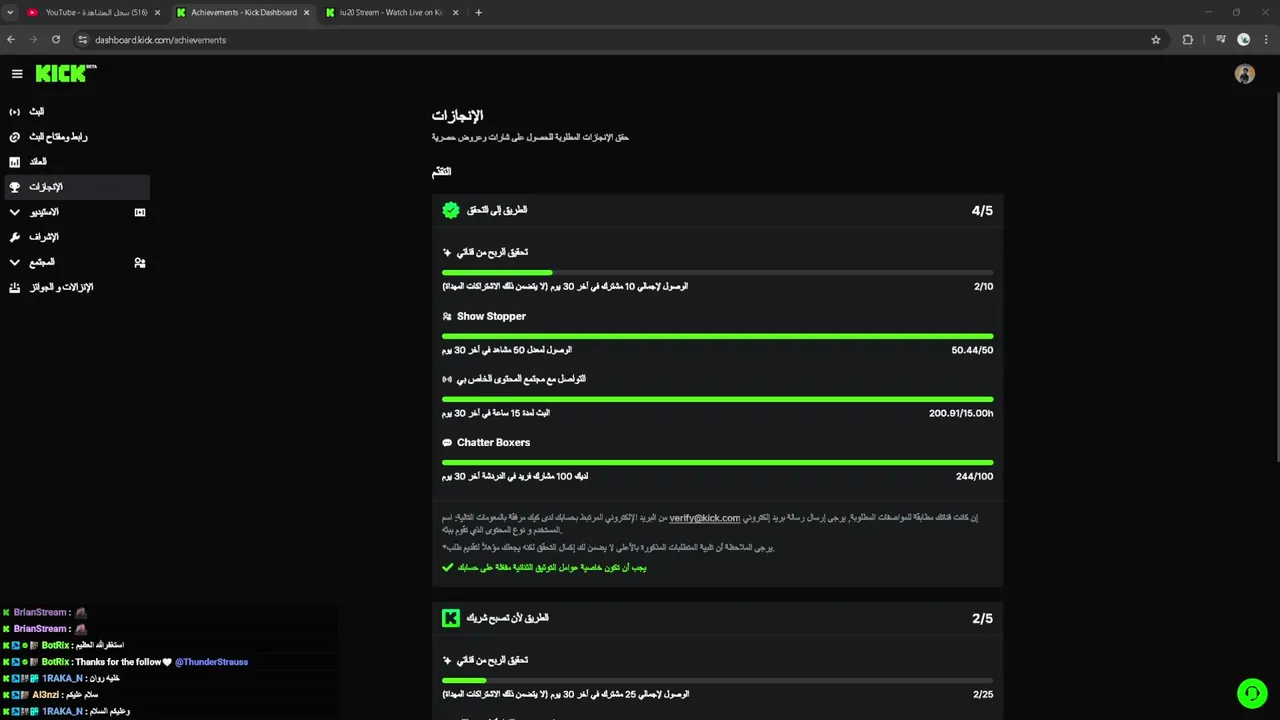The height and width of the screenshot is (720, 1280).
Task: Expand the المجتمع community section chevron
Action: pyautogui.click(x=15, y=262)
